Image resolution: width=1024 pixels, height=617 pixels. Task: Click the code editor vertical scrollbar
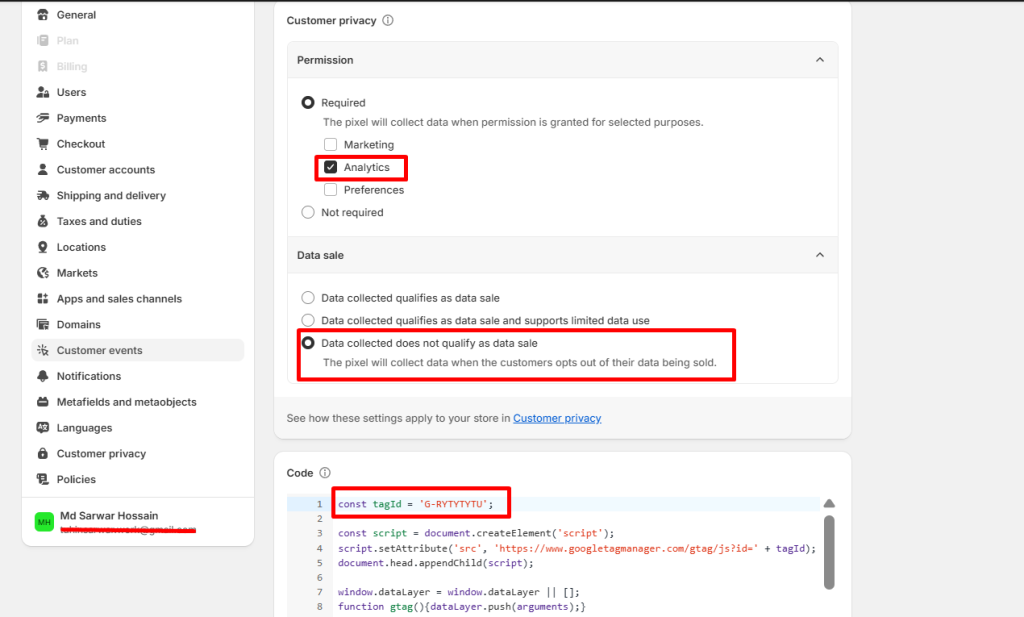click(829, 550)
